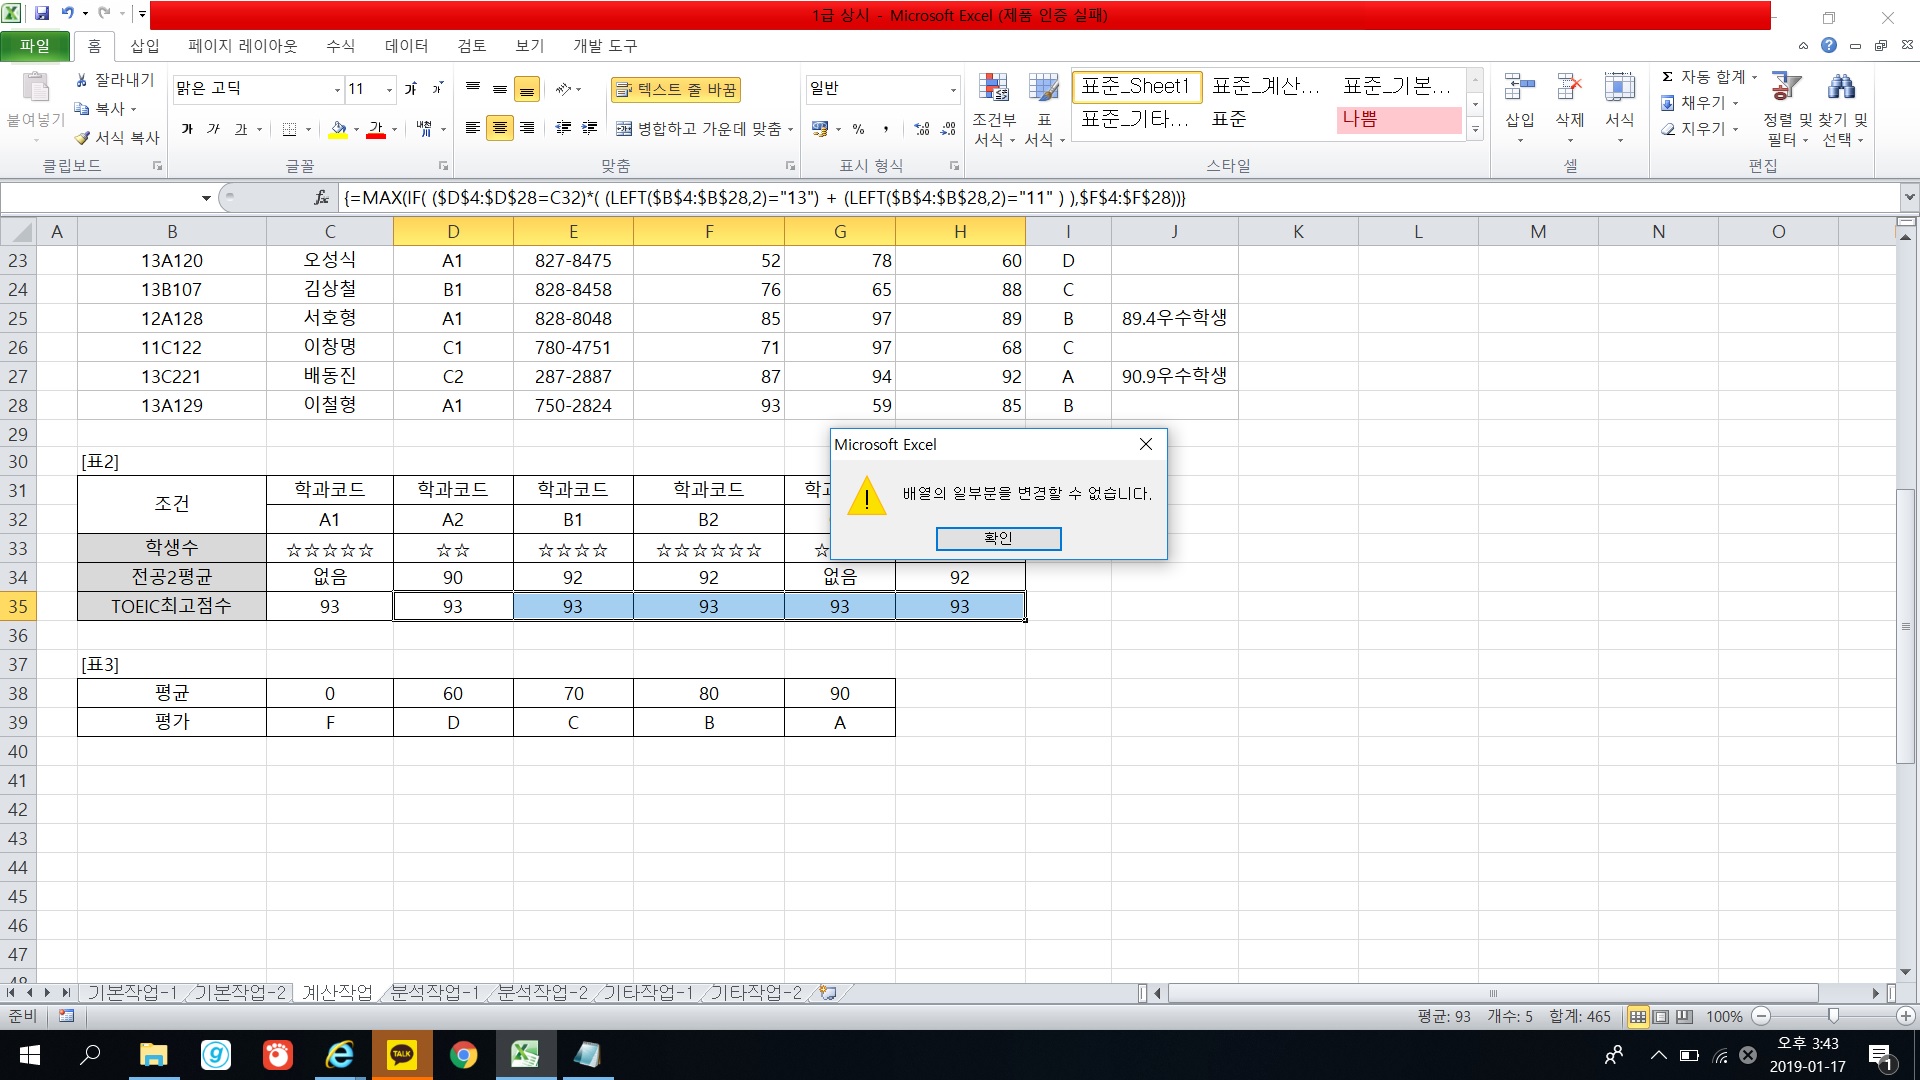Open the 수식 ribbon tab
The image size is (1920, 1080).
tap(340, 46)
